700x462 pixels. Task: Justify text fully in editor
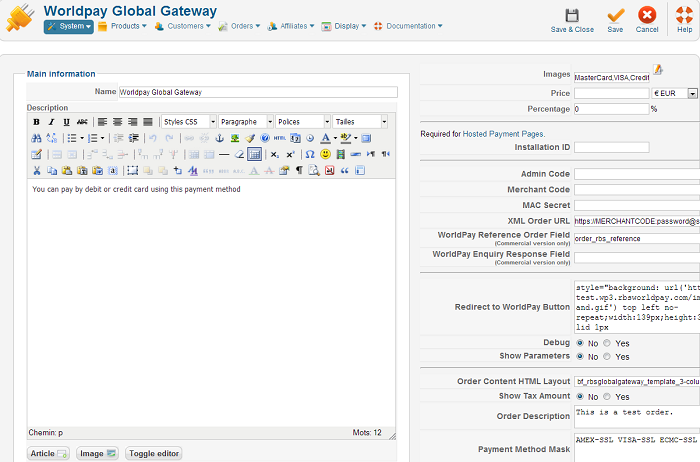coord(148,122)
